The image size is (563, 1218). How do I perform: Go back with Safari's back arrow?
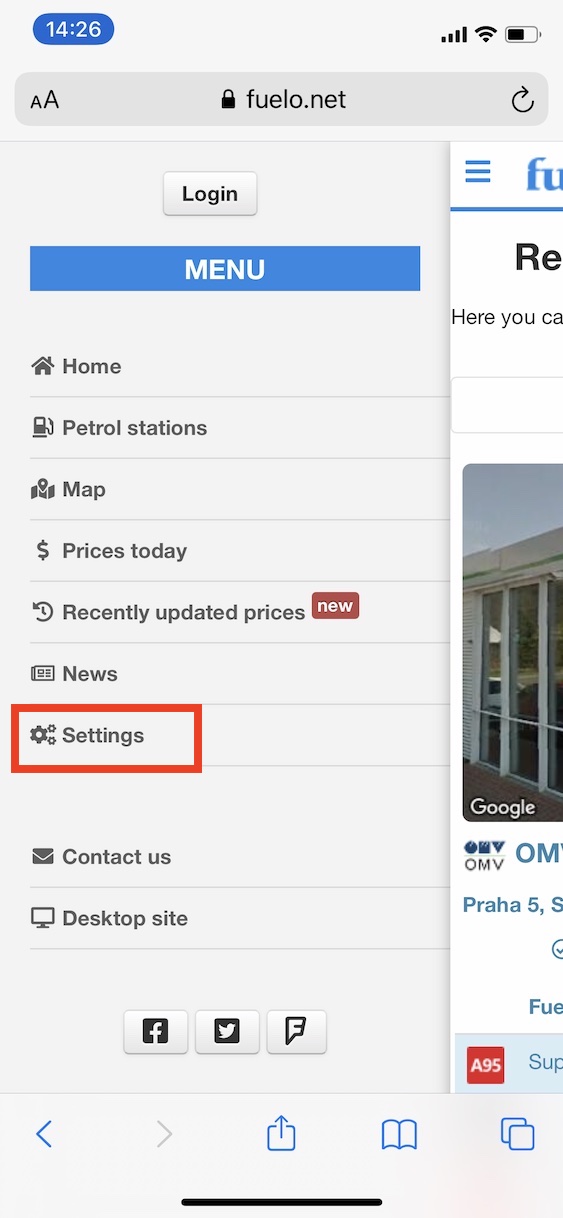44,1133
